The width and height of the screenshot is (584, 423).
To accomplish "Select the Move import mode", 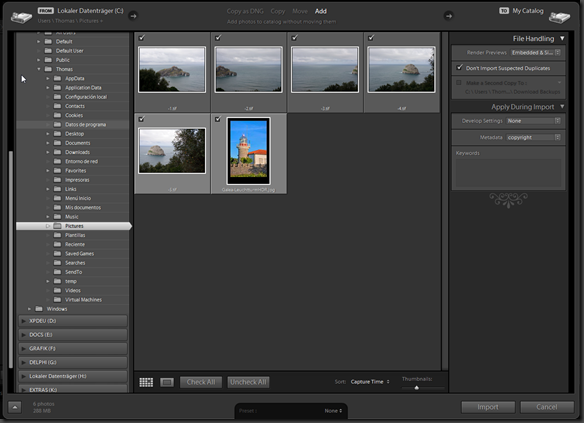I will point(300,11).
